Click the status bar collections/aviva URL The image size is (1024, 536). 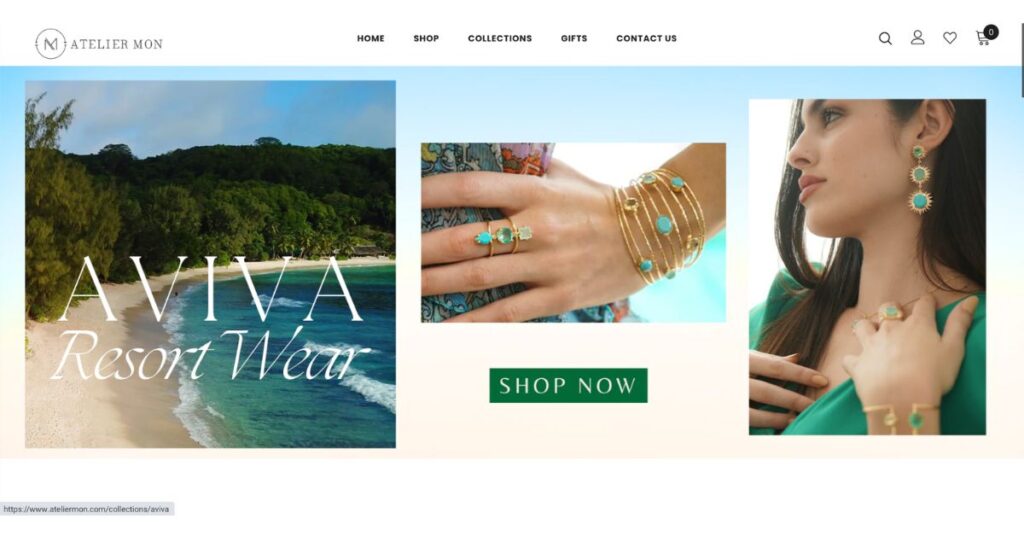(86, 509)
